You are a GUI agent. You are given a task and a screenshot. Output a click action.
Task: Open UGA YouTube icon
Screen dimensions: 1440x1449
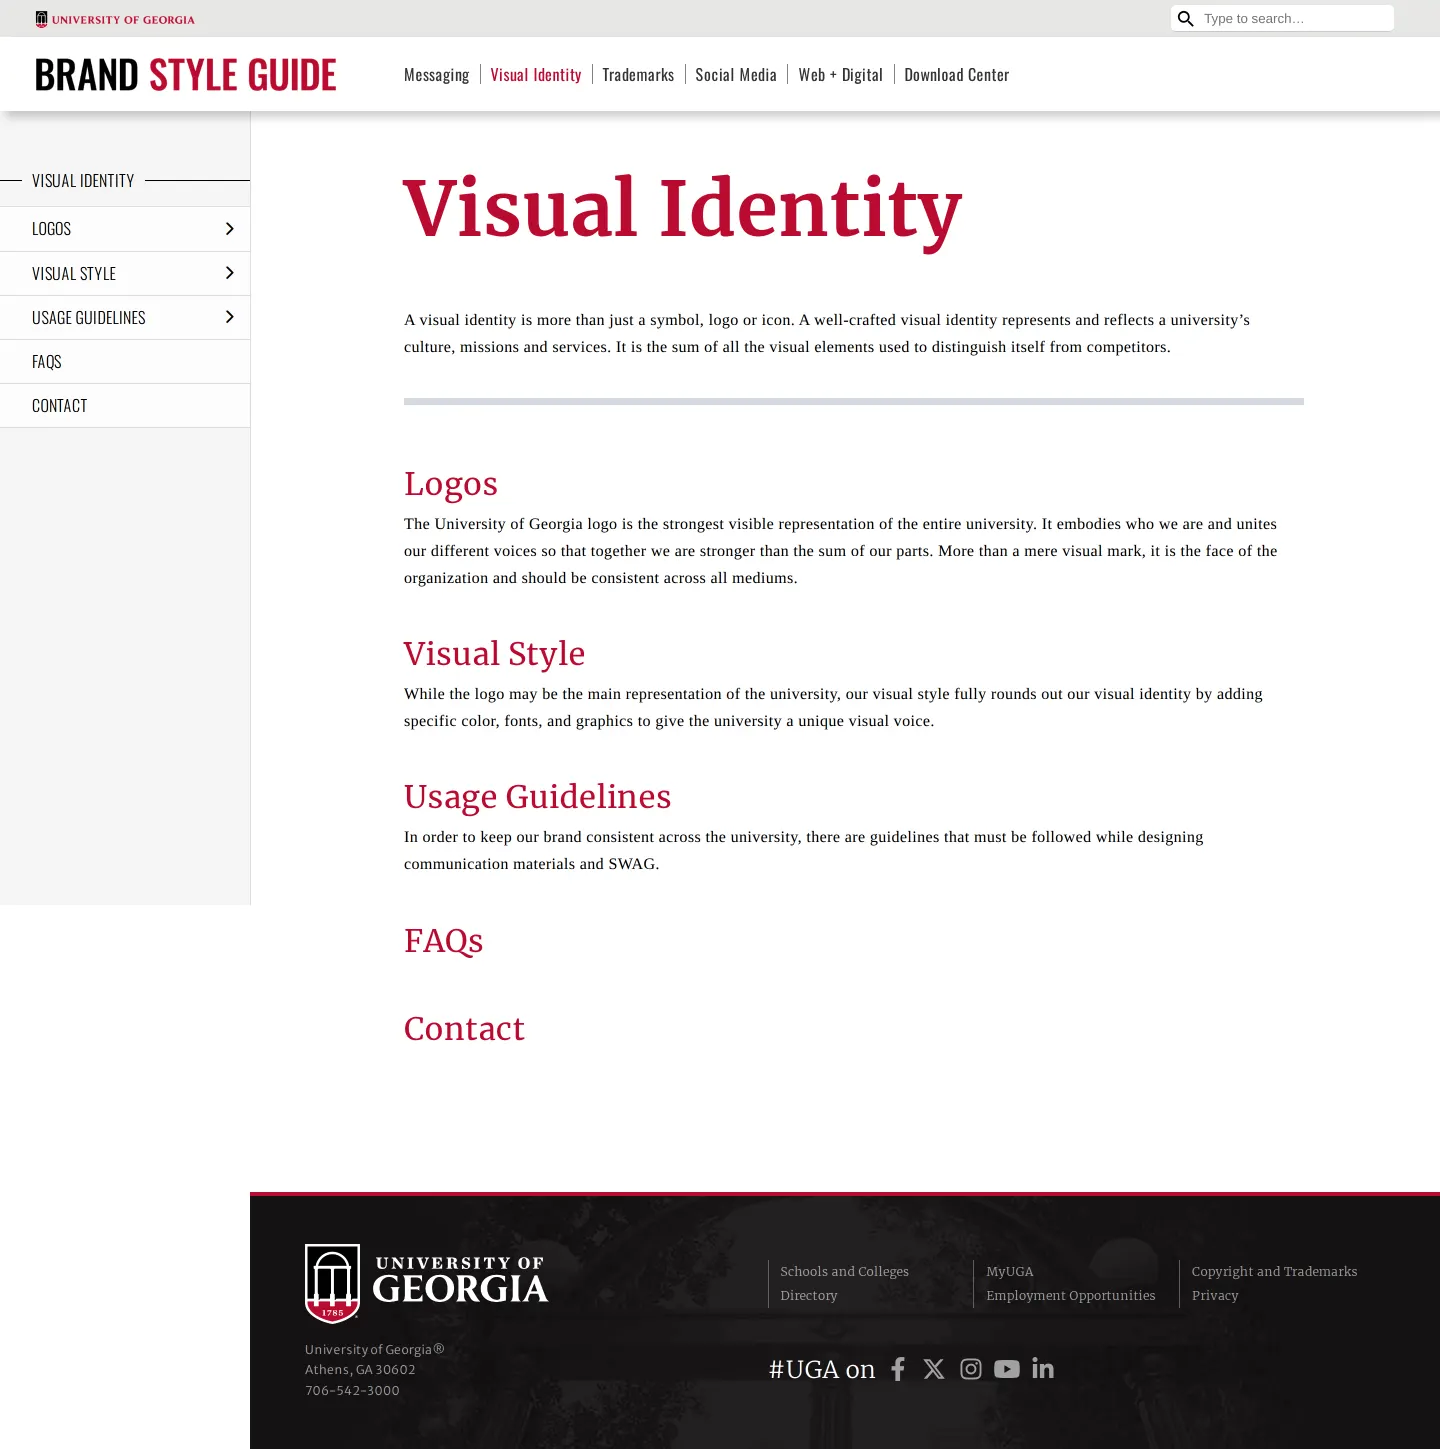point(1007,1369)
